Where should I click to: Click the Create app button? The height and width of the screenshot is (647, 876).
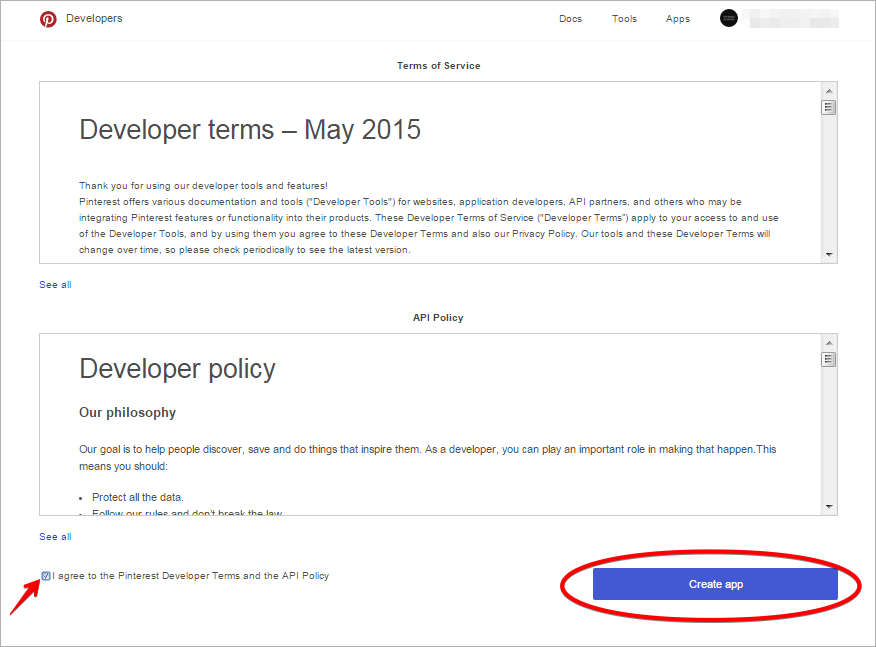coord(715,584)
